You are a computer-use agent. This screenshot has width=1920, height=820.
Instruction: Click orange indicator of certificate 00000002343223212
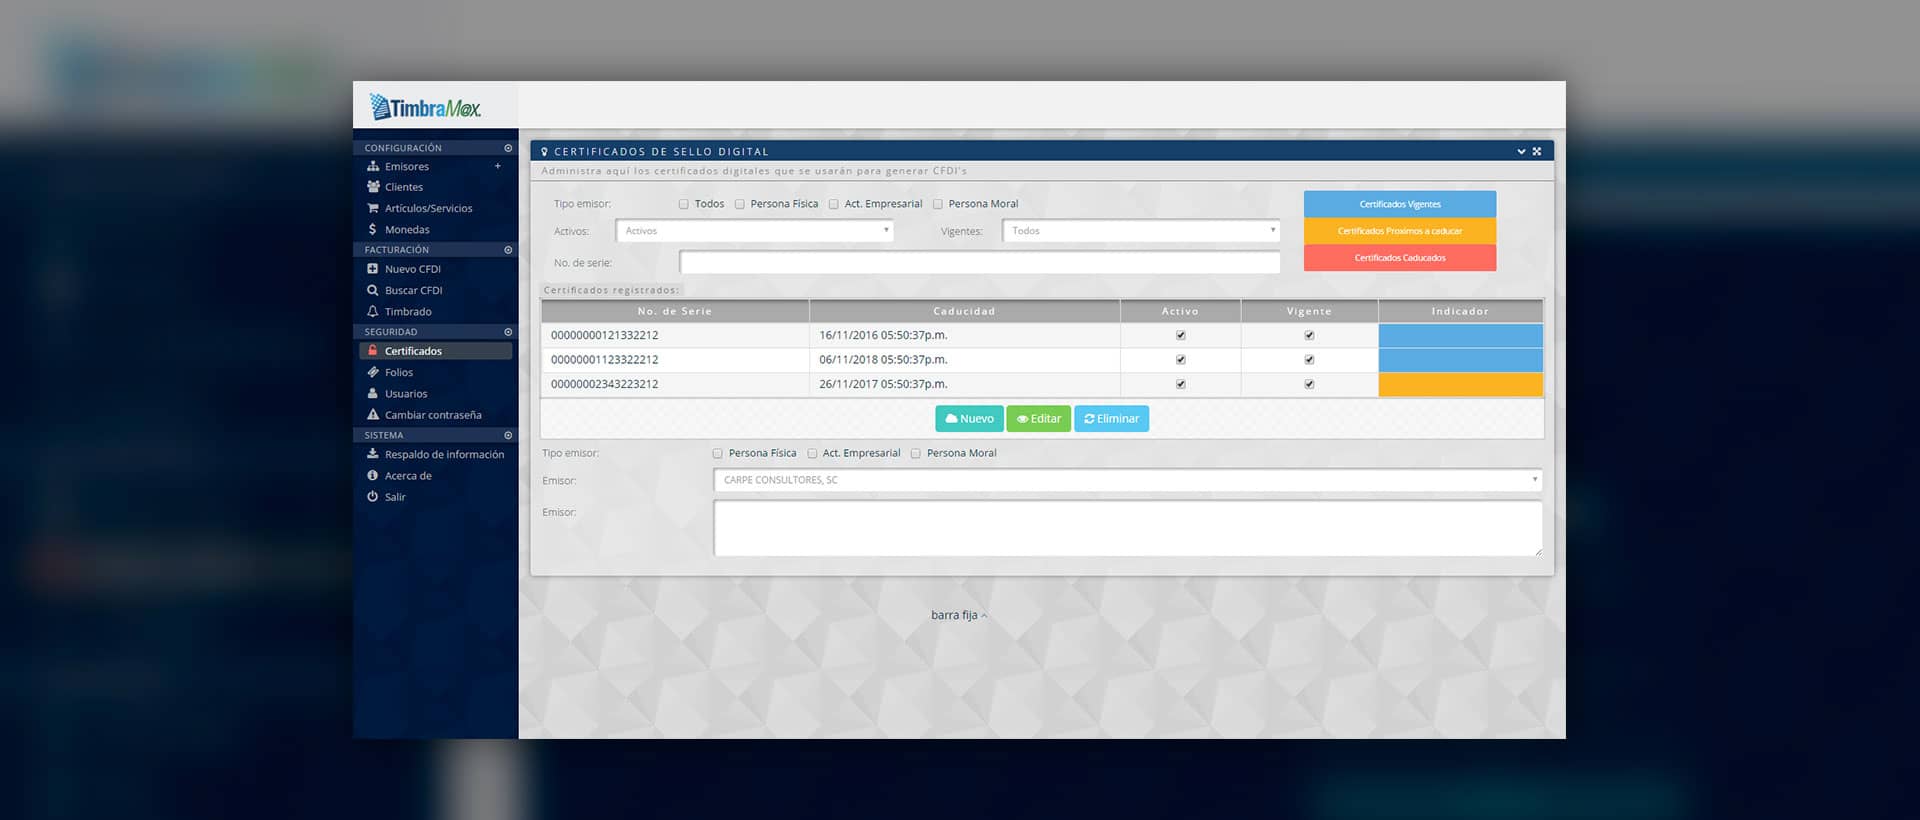1461,384
